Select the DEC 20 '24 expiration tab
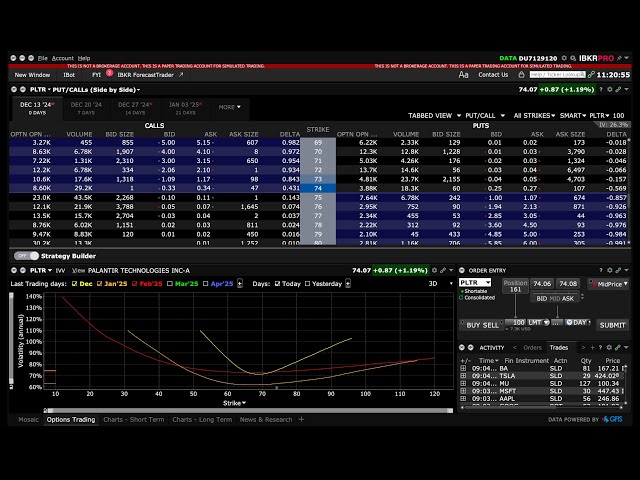 pos(86,108)
